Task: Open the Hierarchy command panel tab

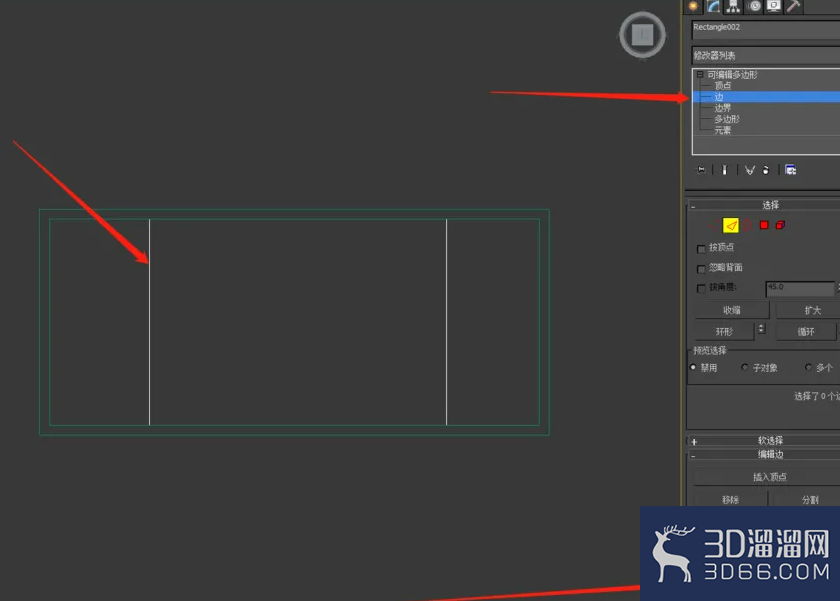Action: [x=733, y=6]
